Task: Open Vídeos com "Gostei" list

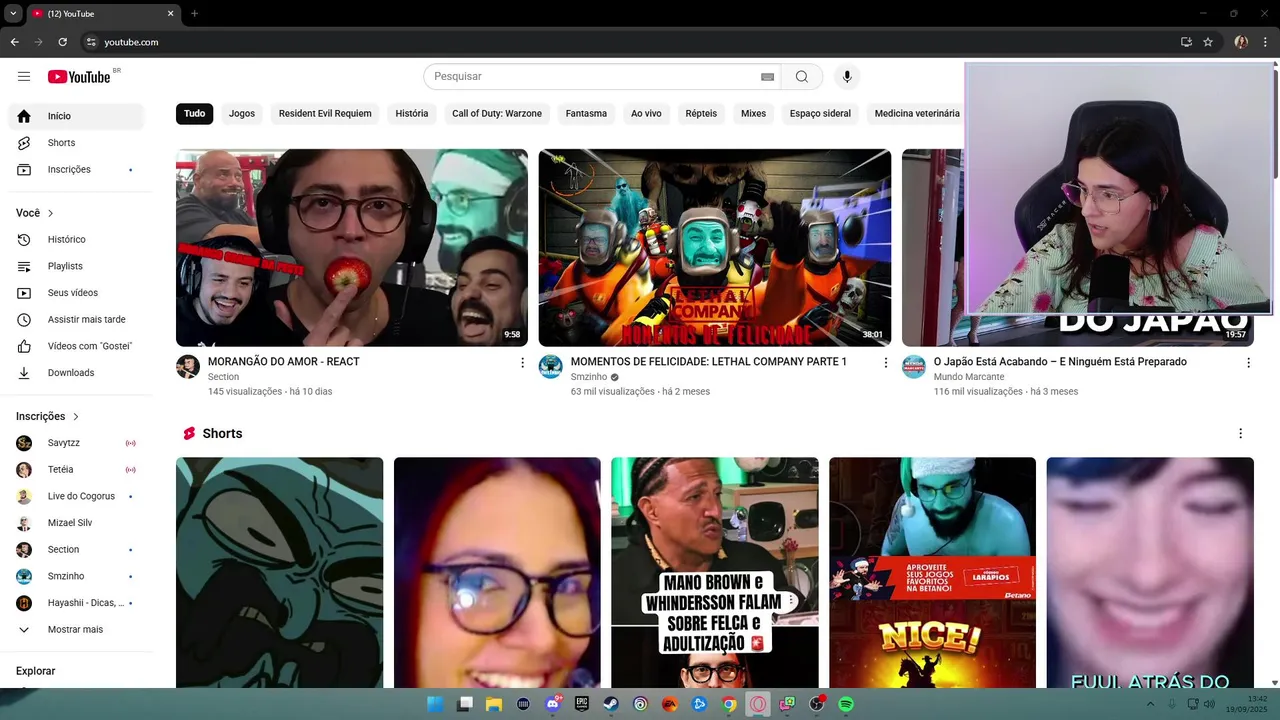Action: tap(76, 346)
